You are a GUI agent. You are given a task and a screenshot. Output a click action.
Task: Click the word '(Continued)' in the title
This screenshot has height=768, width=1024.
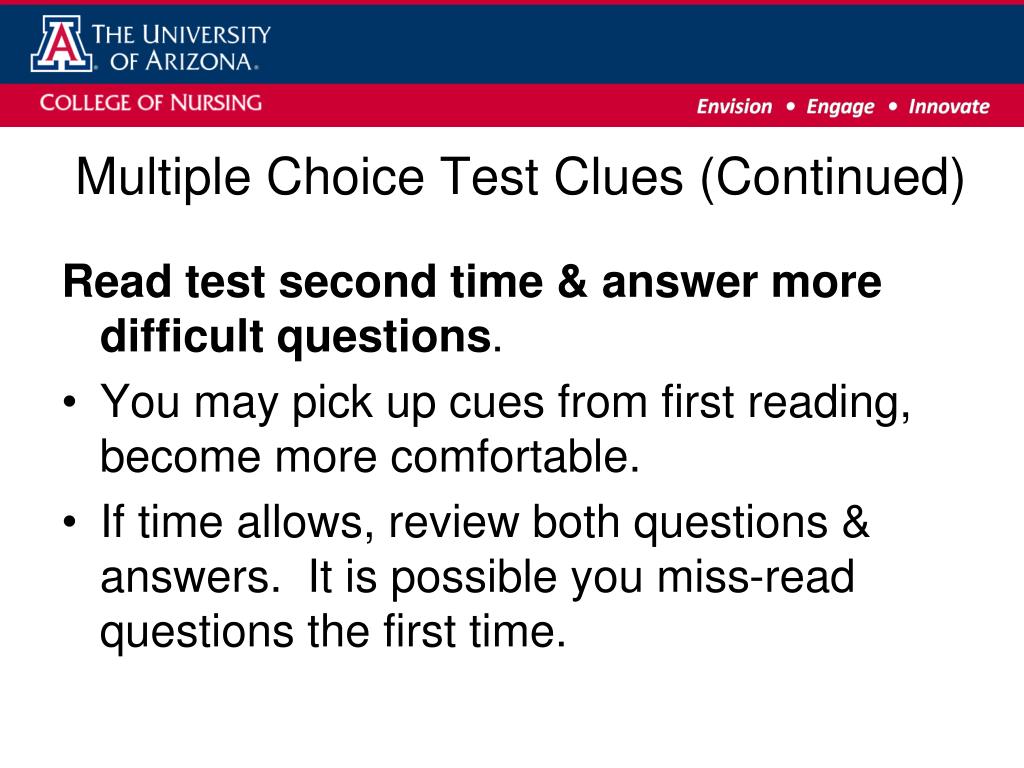click(832, 178)
